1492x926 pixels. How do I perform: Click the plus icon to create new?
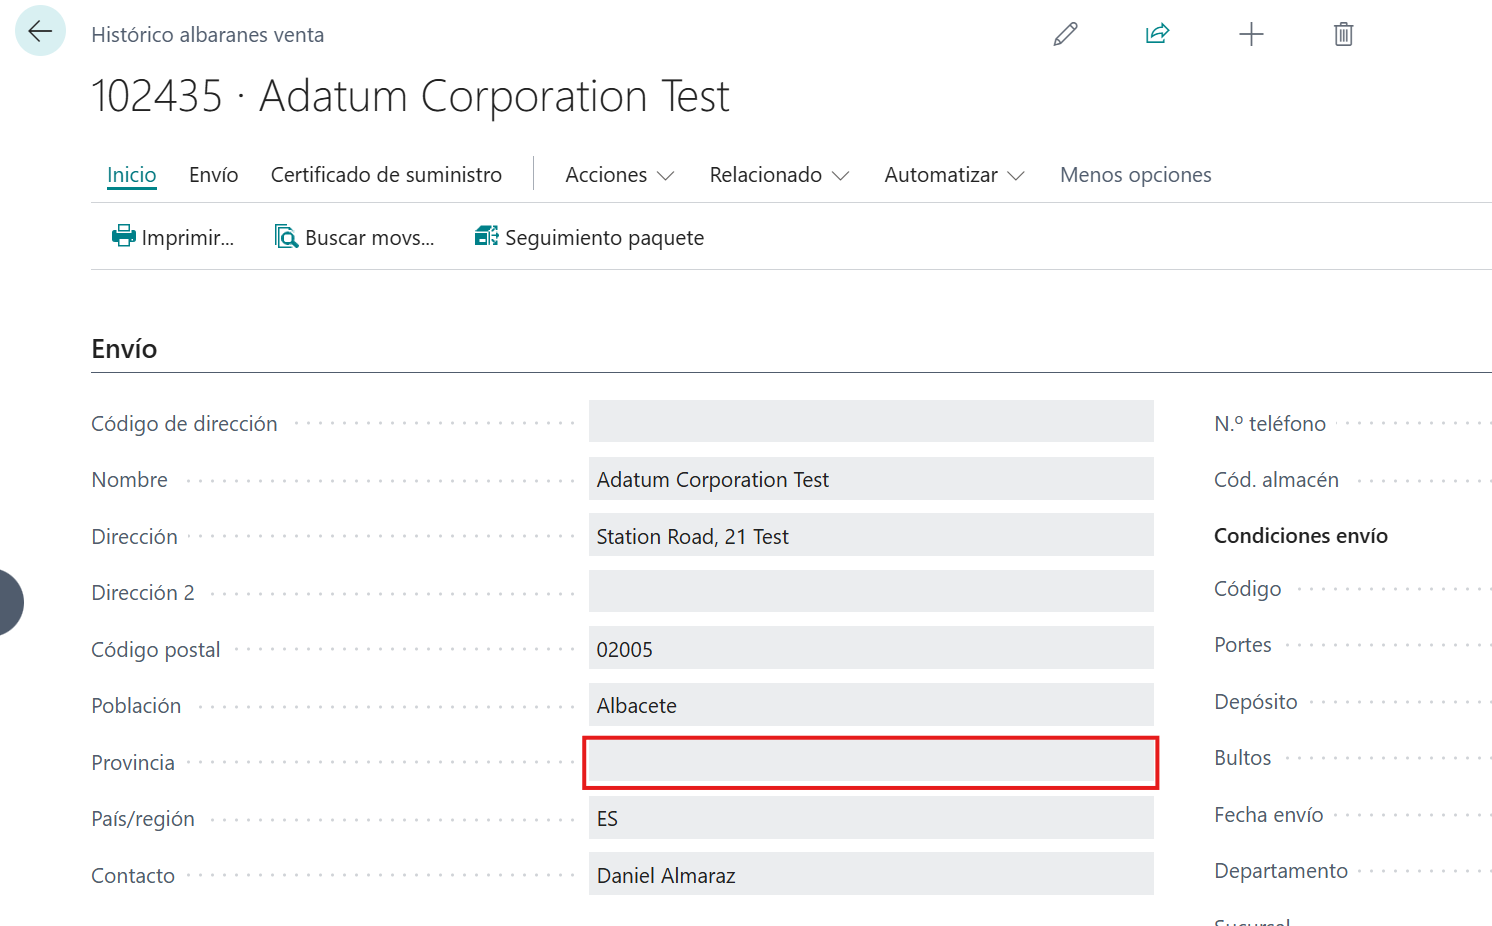(x=1250, y=34)
